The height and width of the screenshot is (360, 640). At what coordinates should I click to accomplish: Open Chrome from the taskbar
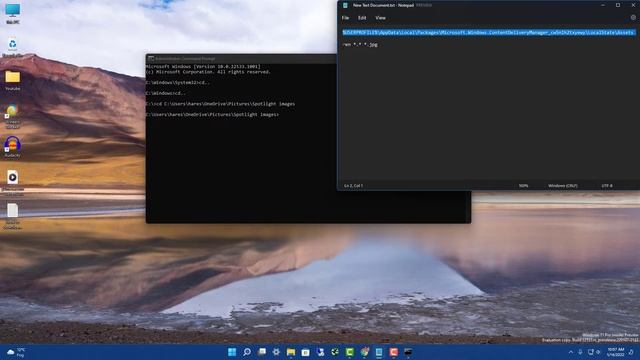[x=364, y=352]
